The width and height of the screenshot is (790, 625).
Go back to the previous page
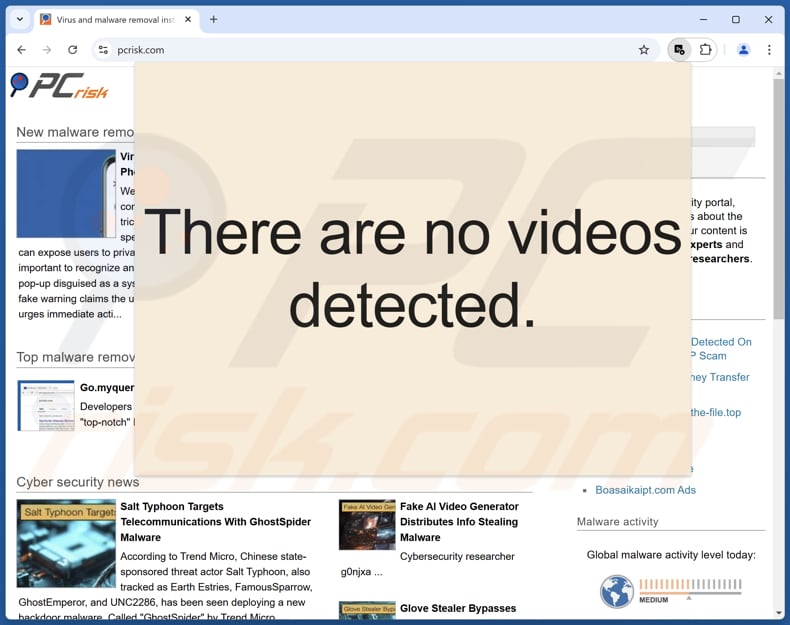point(21,50)
